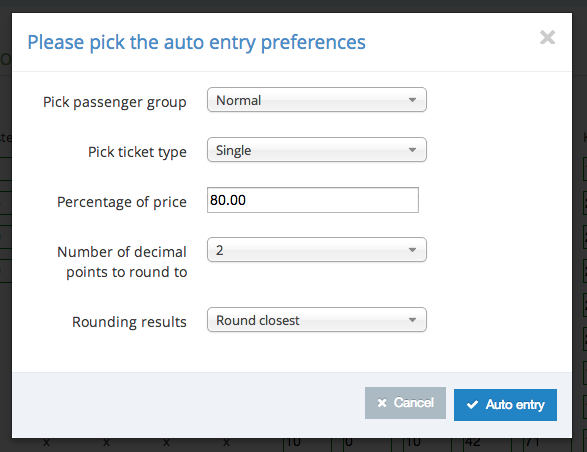
Task: Click the arrow on the Single dropdown
Action: (x=412, y=150)
